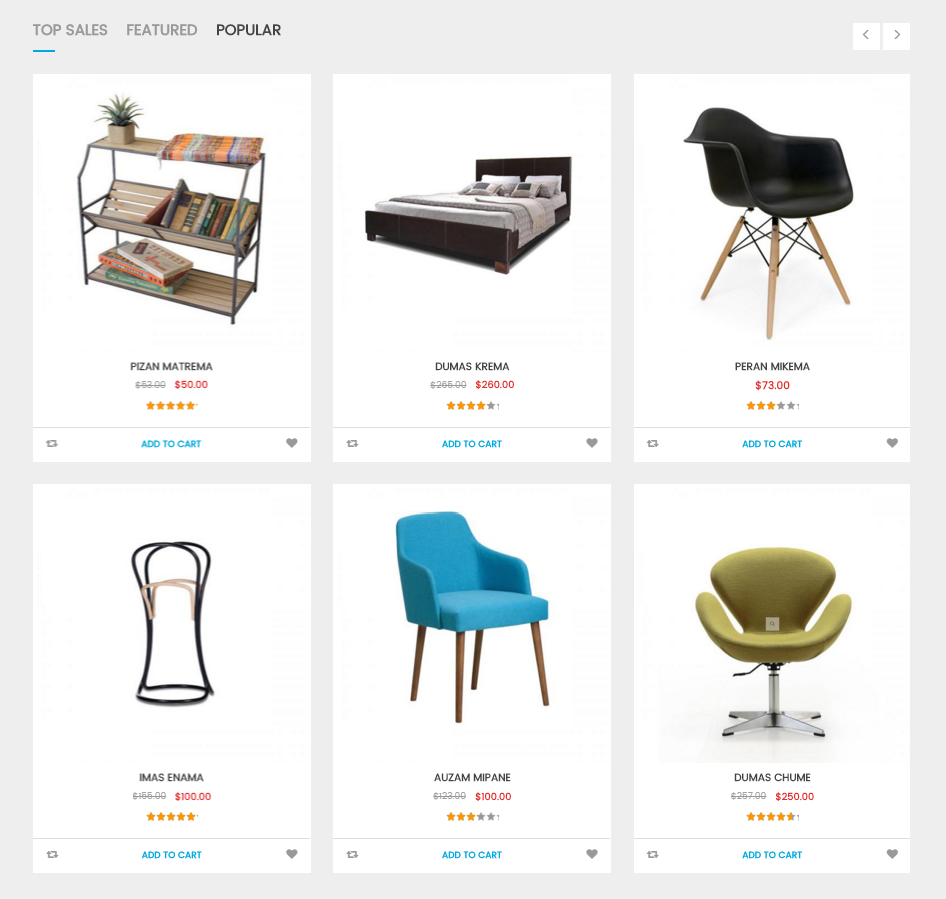Go to next products with right arrow
Image resolution: width=946 pixels, height=899 pixels.
[897, 35]
